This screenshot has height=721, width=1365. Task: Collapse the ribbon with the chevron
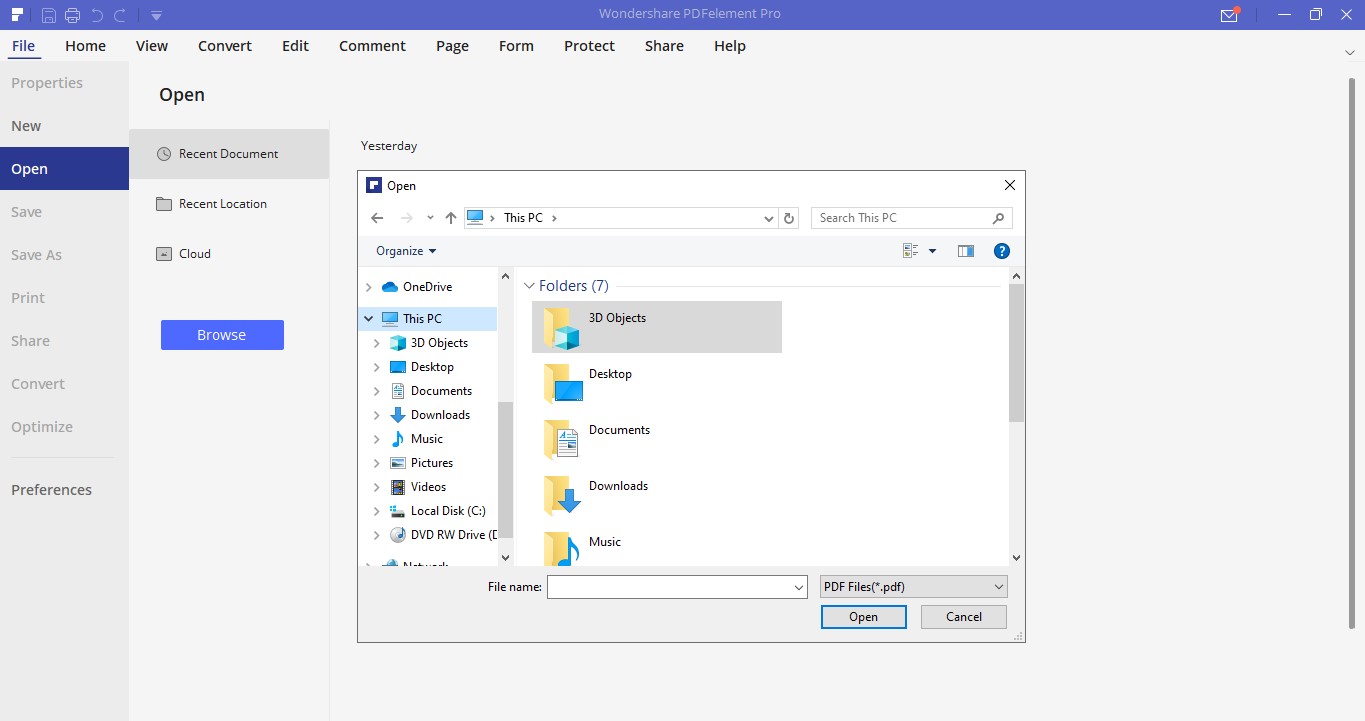(x=1349, y=52)
